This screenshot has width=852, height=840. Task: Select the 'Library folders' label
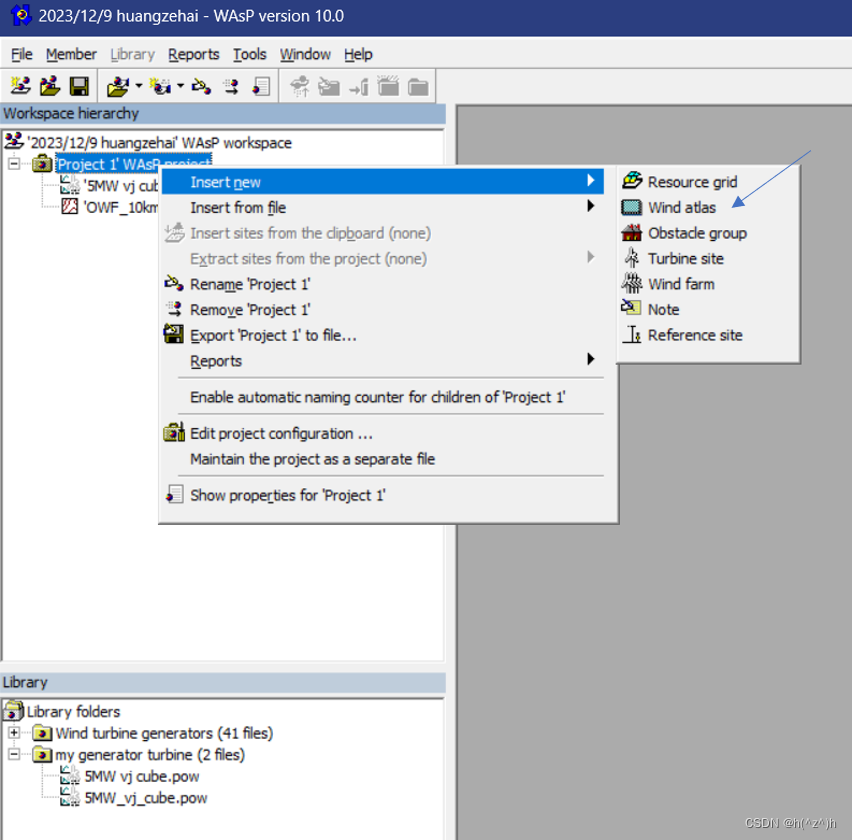[x=73, y=711]
